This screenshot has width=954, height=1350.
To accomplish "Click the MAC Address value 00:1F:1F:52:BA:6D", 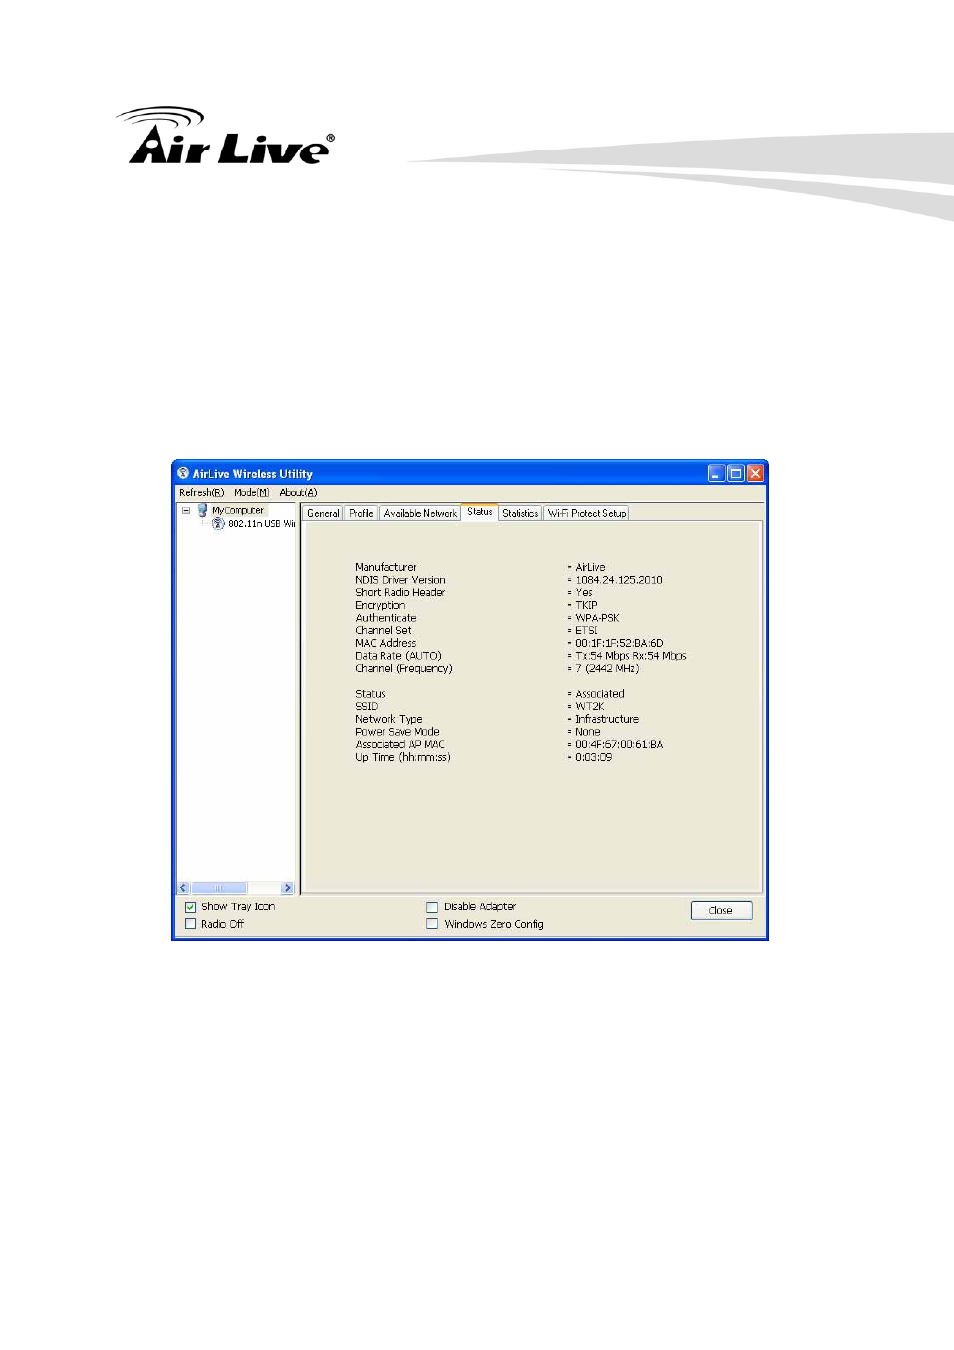I will 619,643.
